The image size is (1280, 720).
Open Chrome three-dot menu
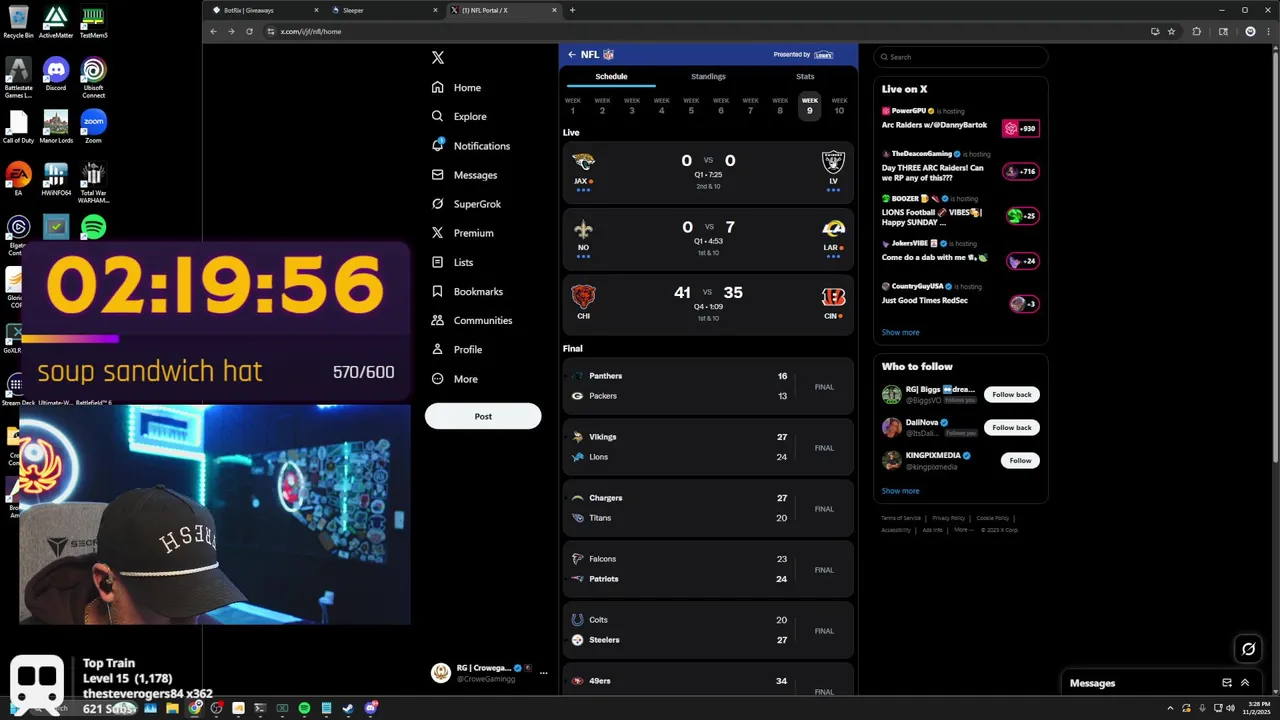tap(1269, 31)
